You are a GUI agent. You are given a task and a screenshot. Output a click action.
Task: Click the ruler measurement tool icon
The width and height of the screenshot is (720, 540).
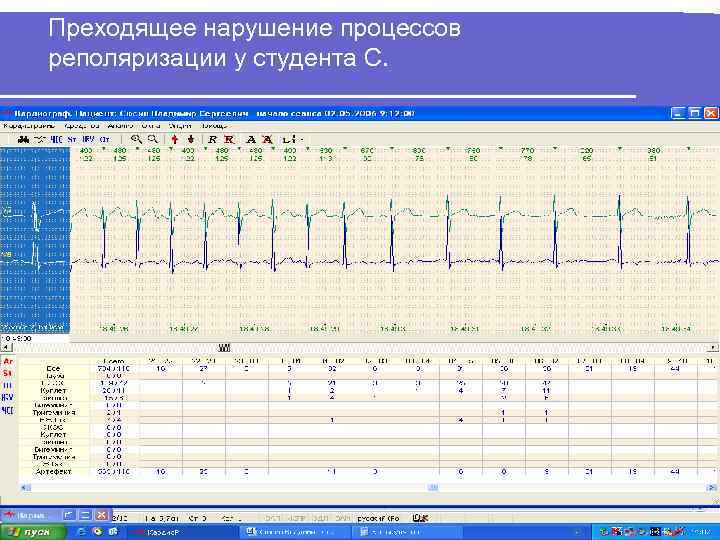[289, 139]
